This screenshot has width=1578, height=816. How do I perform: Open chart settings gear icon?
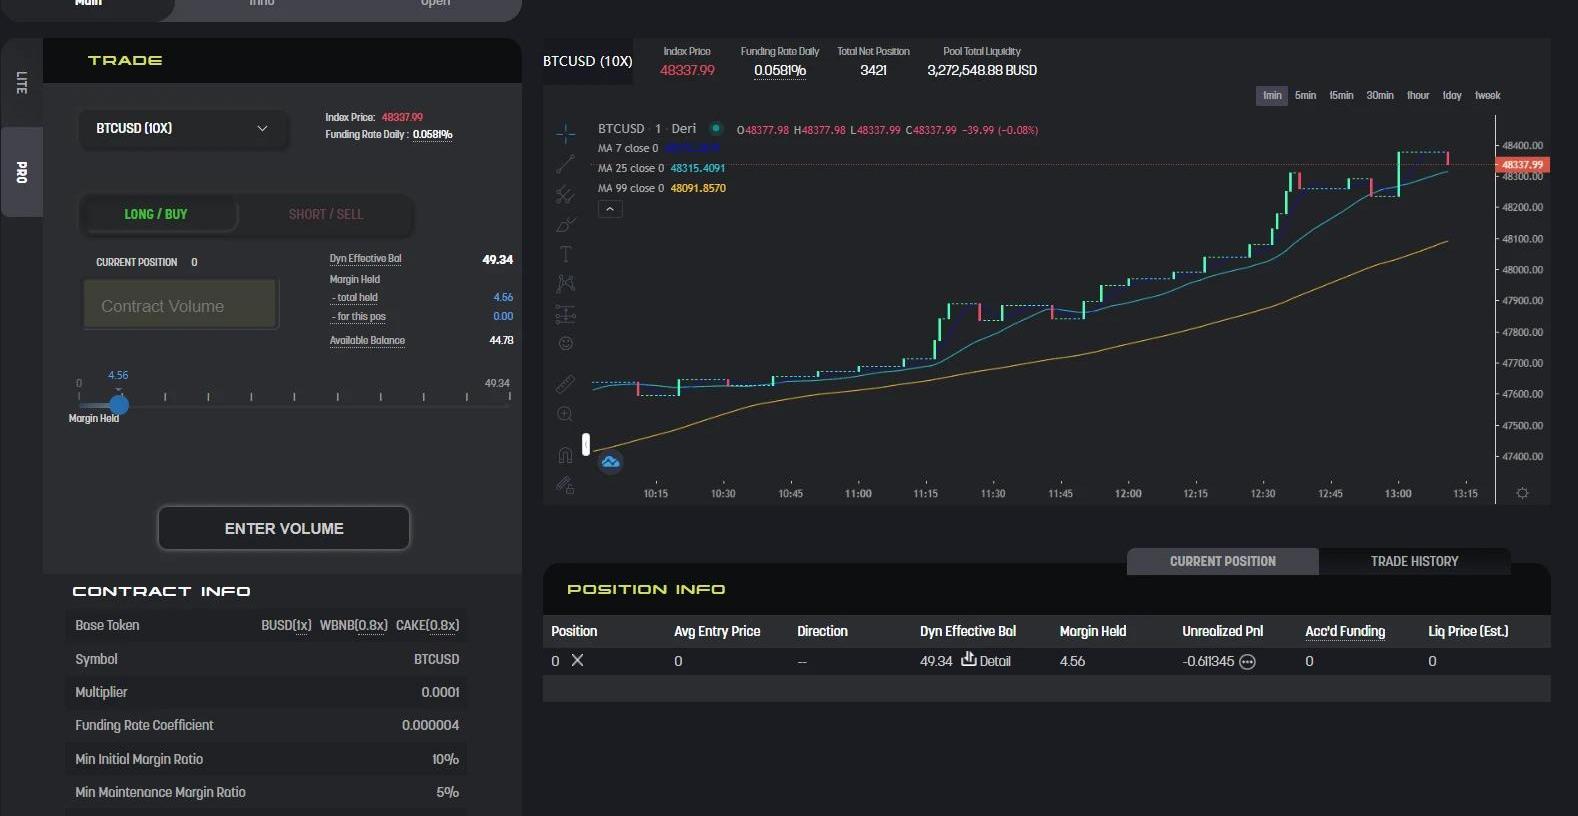(1522, 493)
